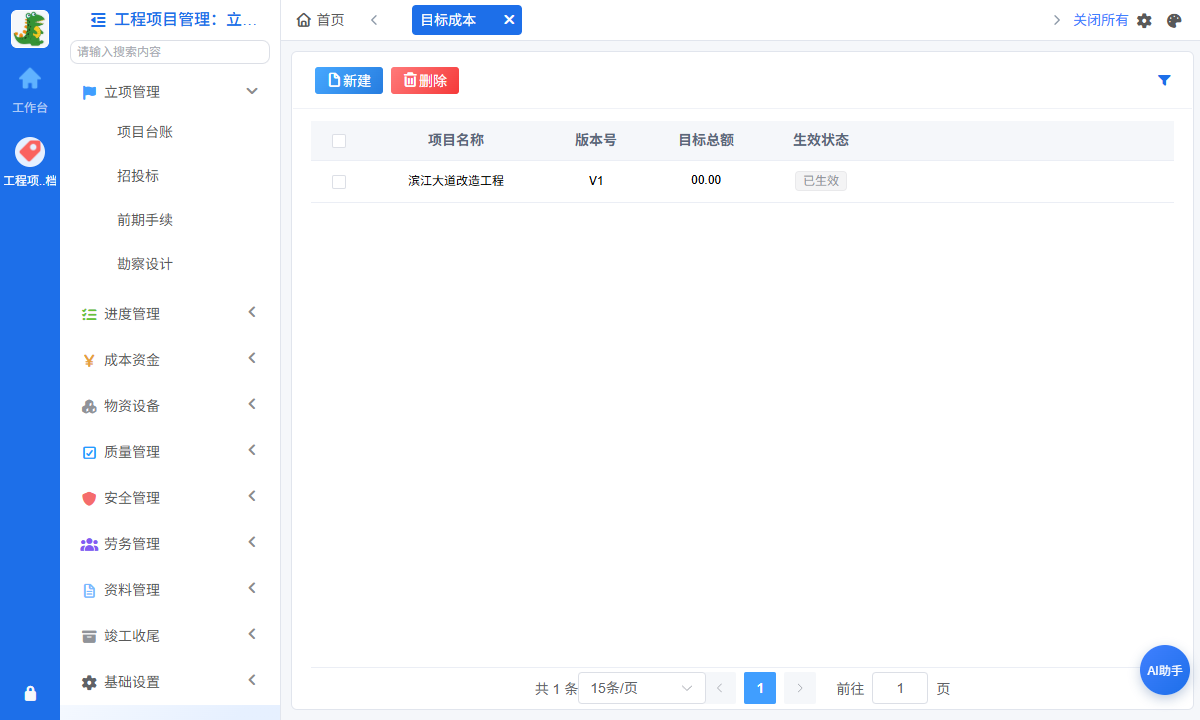Click the 首页 house icon
Viewport: 1200px width, 720px height.
[304, 20]
